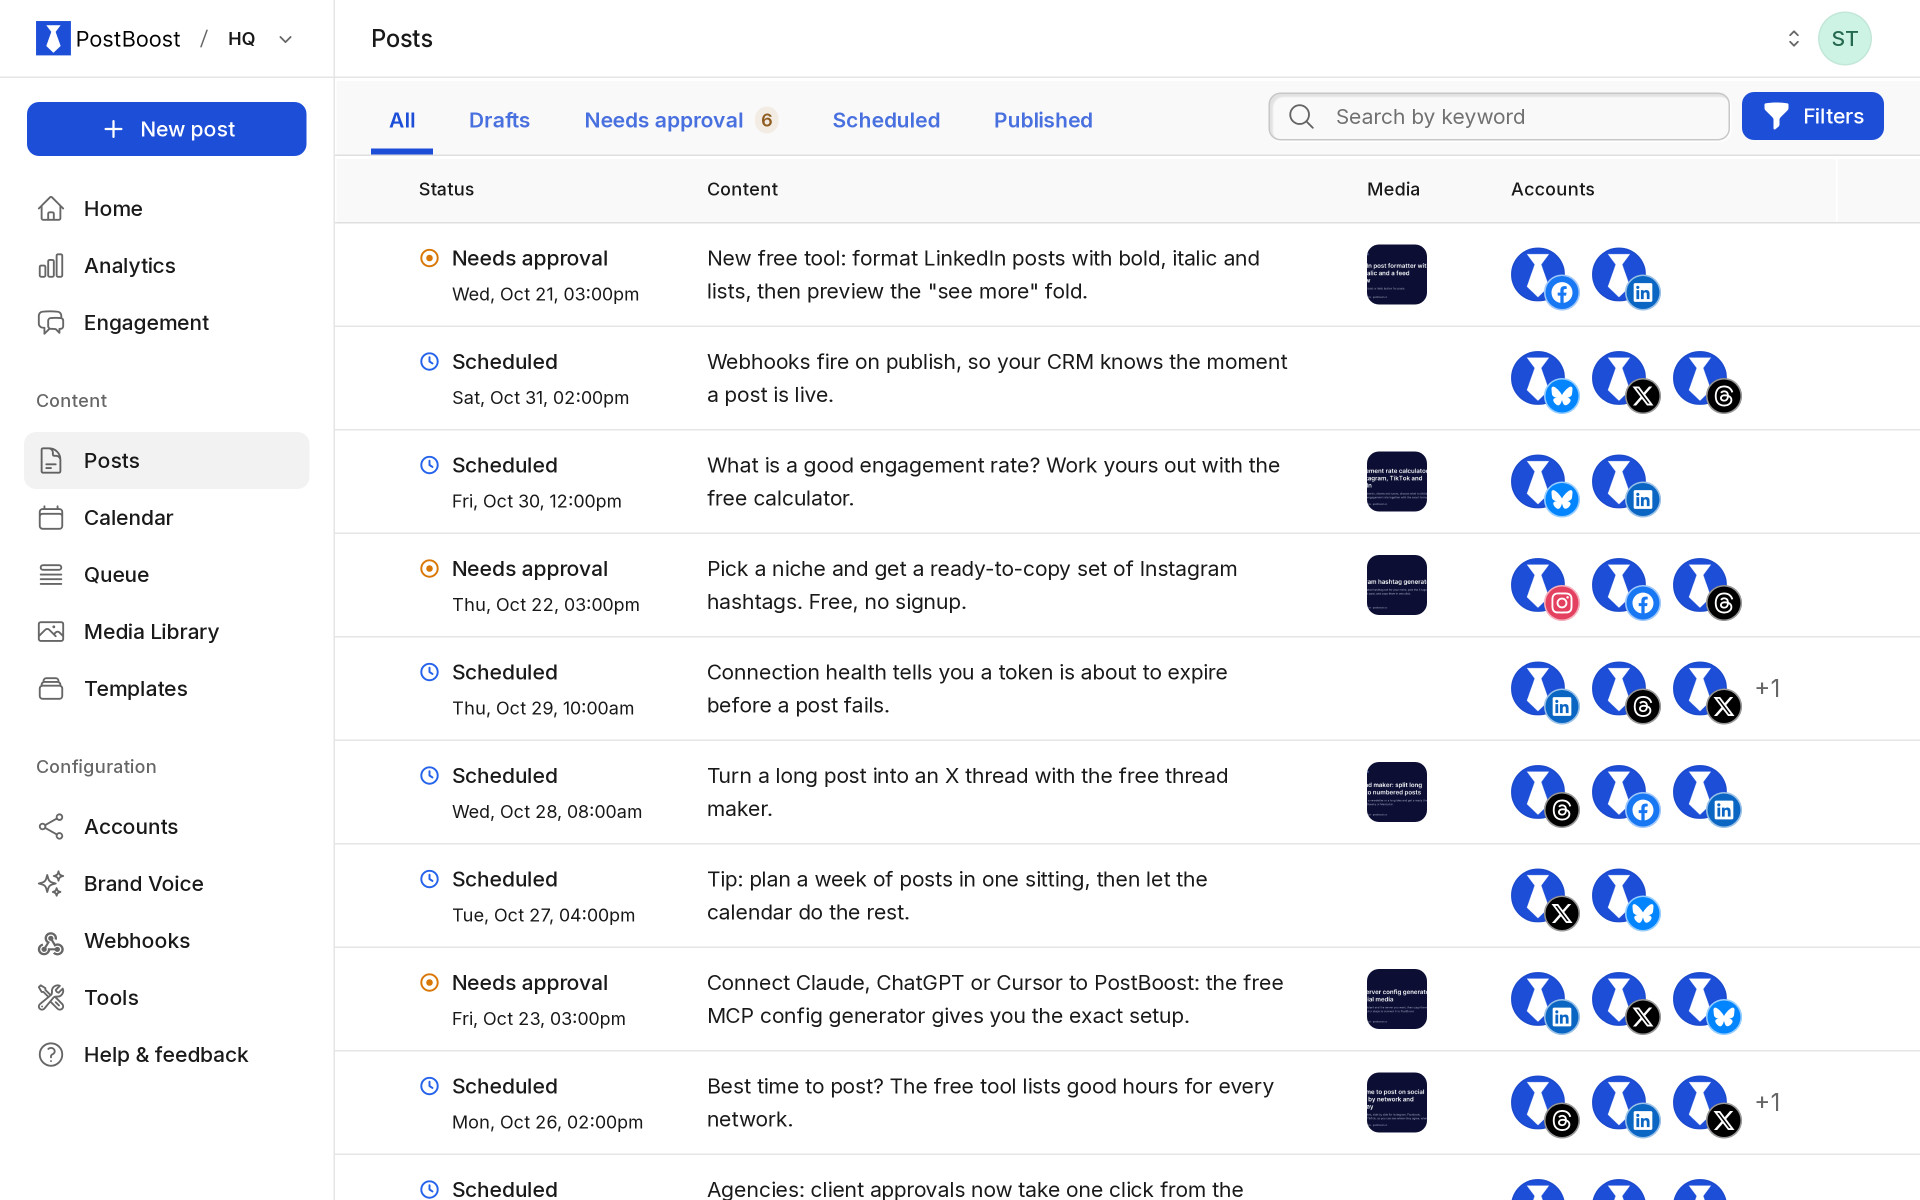Switch to the Drafts tab
The image size is (1920, 1200).
pyautogui.click(x=499, y=120)
